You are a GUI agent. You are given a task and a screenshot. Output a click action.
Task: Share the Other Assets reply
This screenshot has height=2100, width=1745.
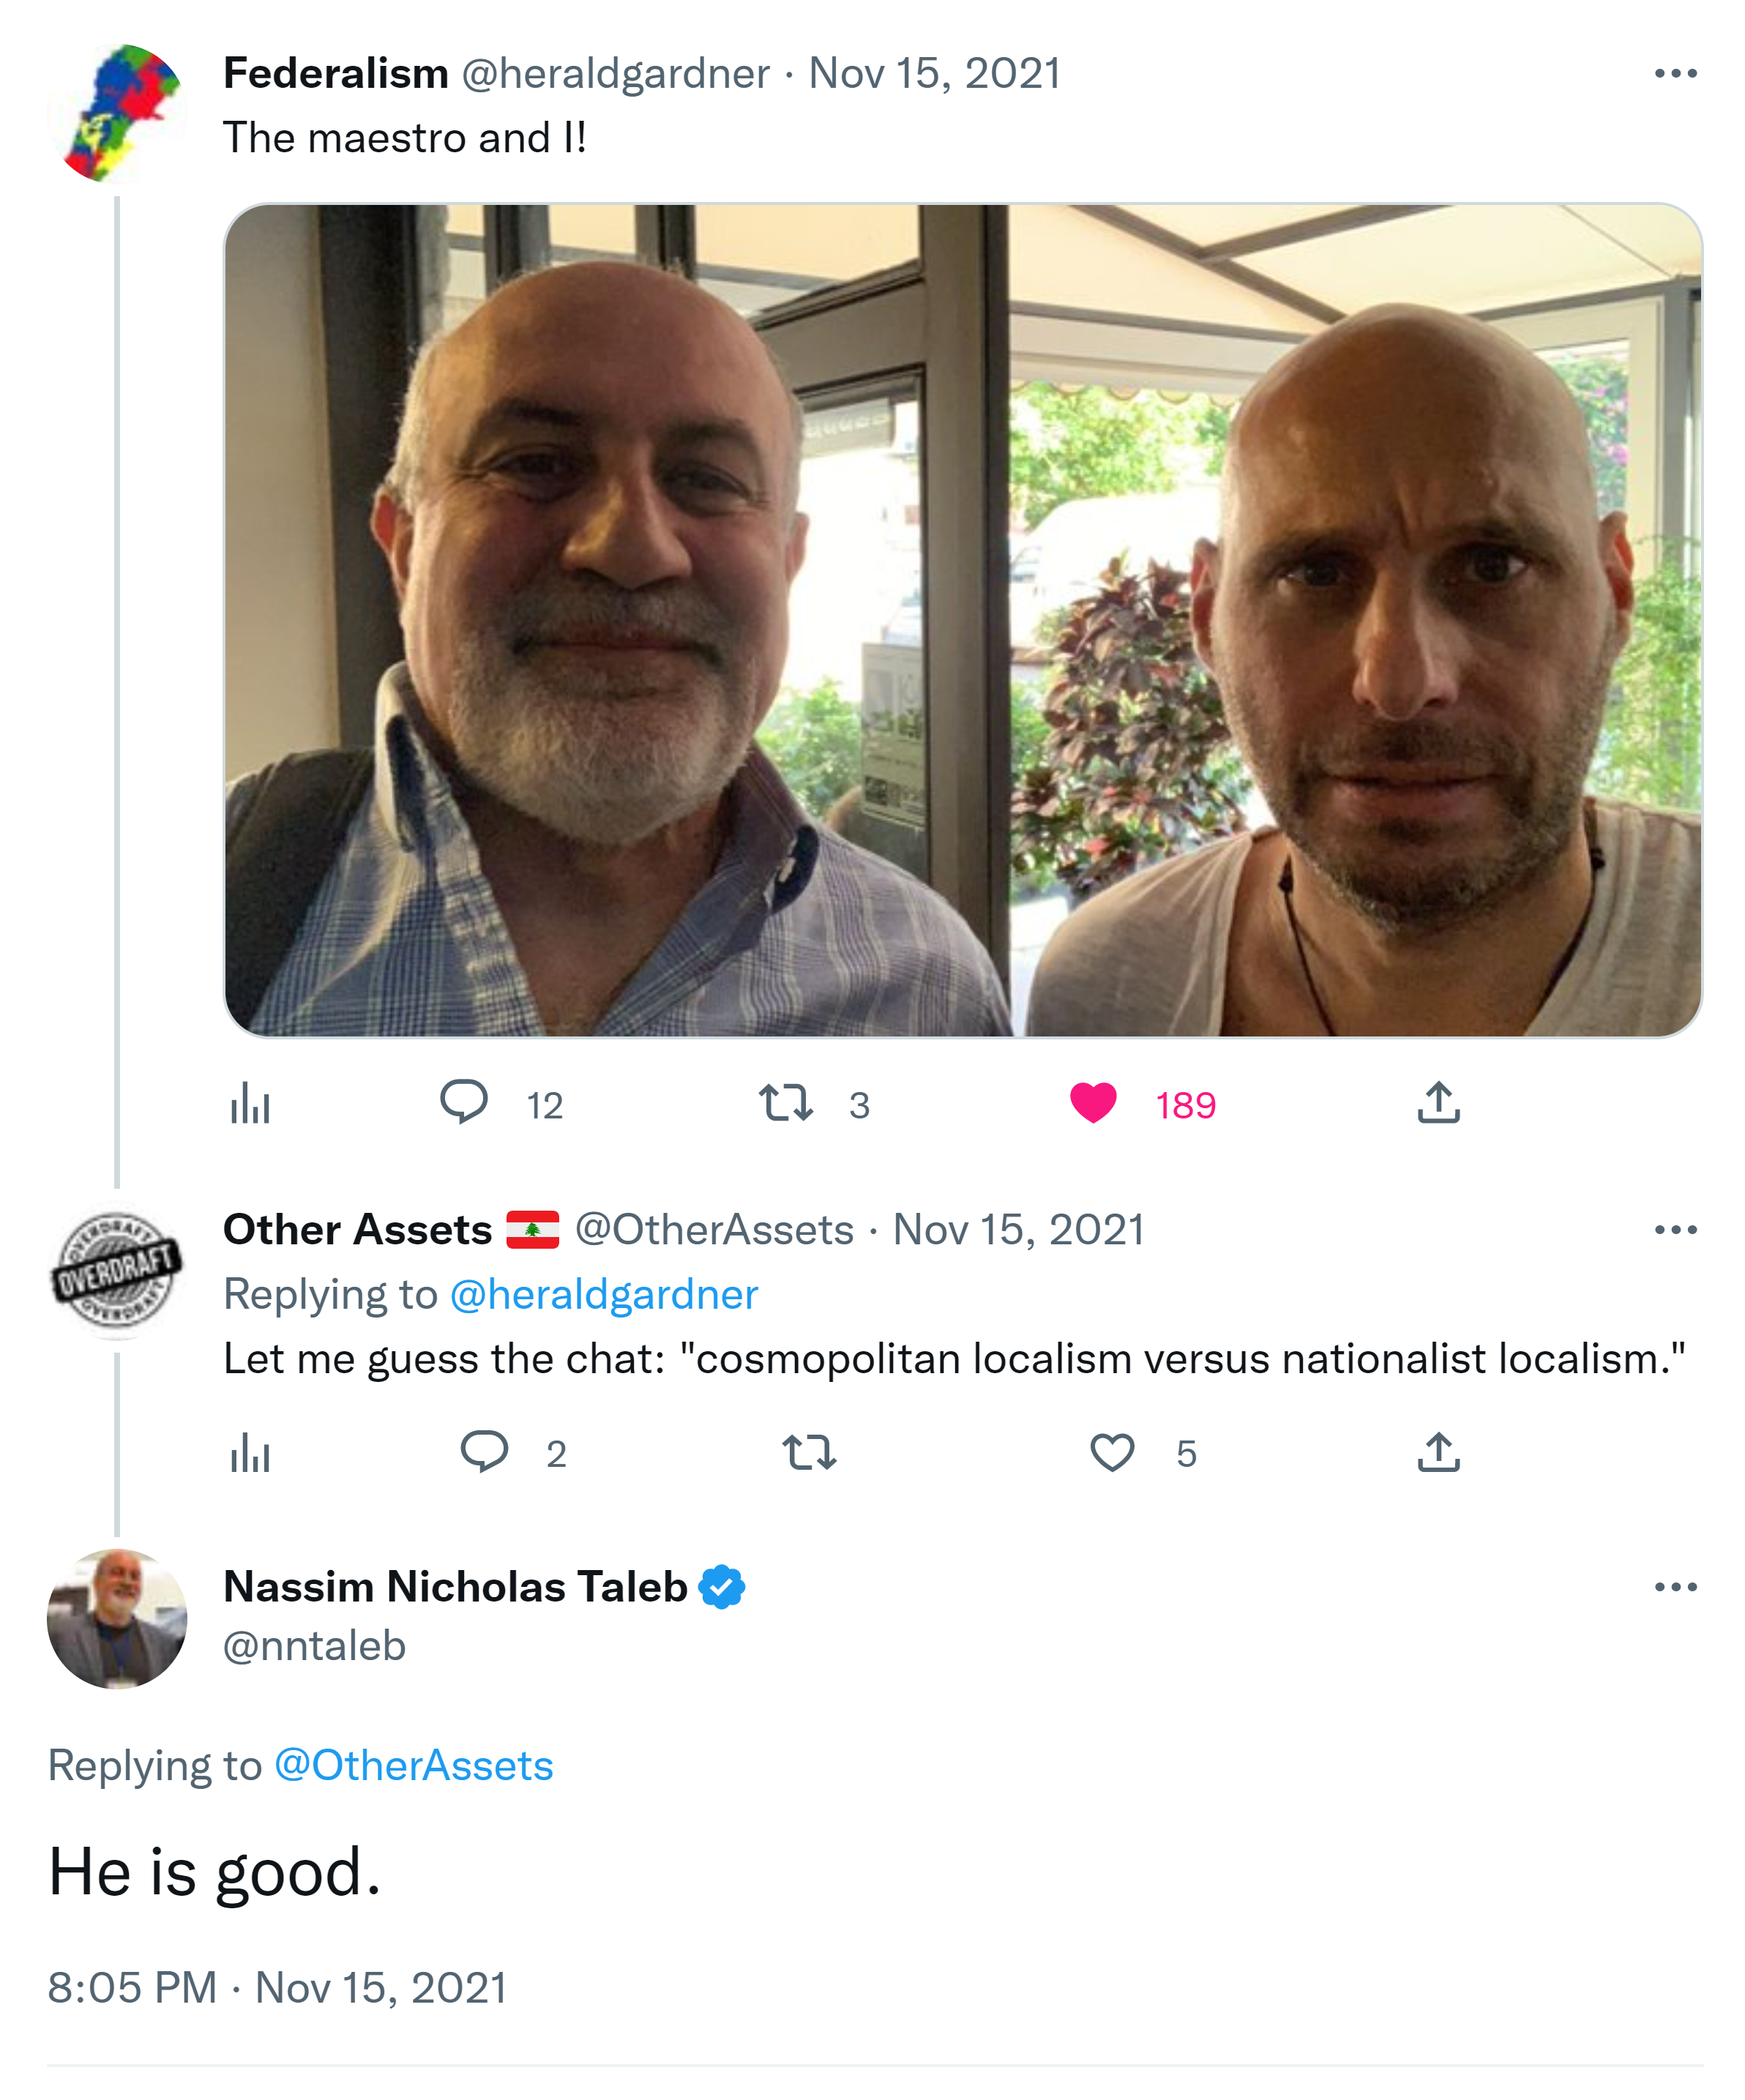(x=1438, y=1452)
